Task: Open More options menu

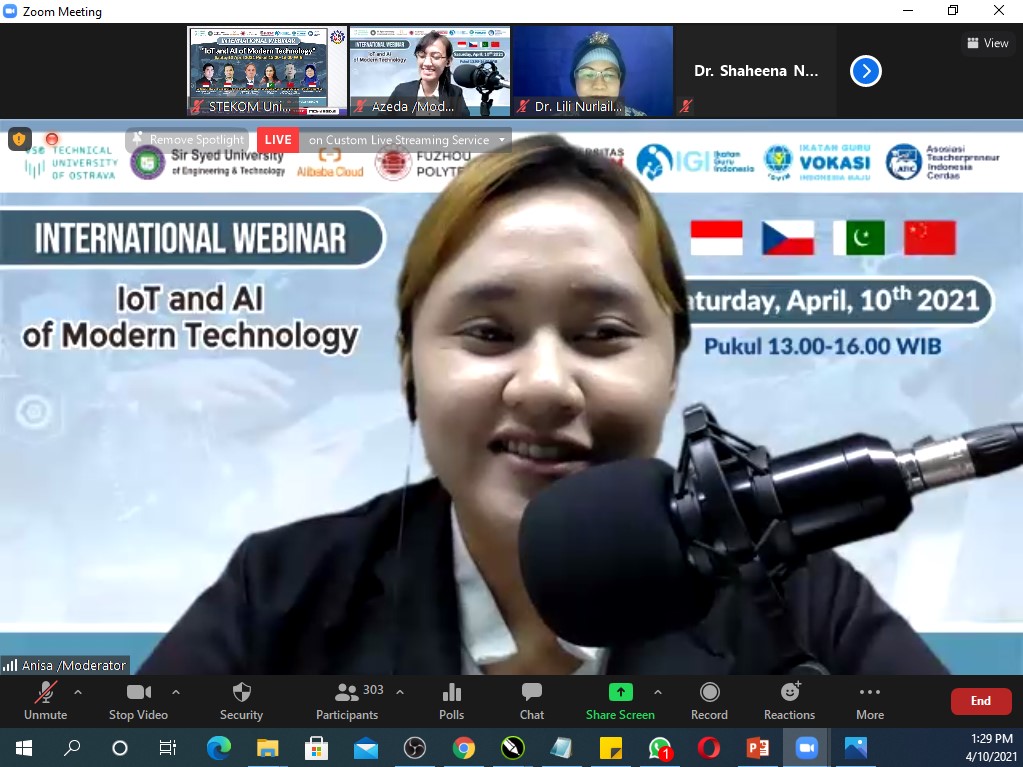Action: (870, 701)
